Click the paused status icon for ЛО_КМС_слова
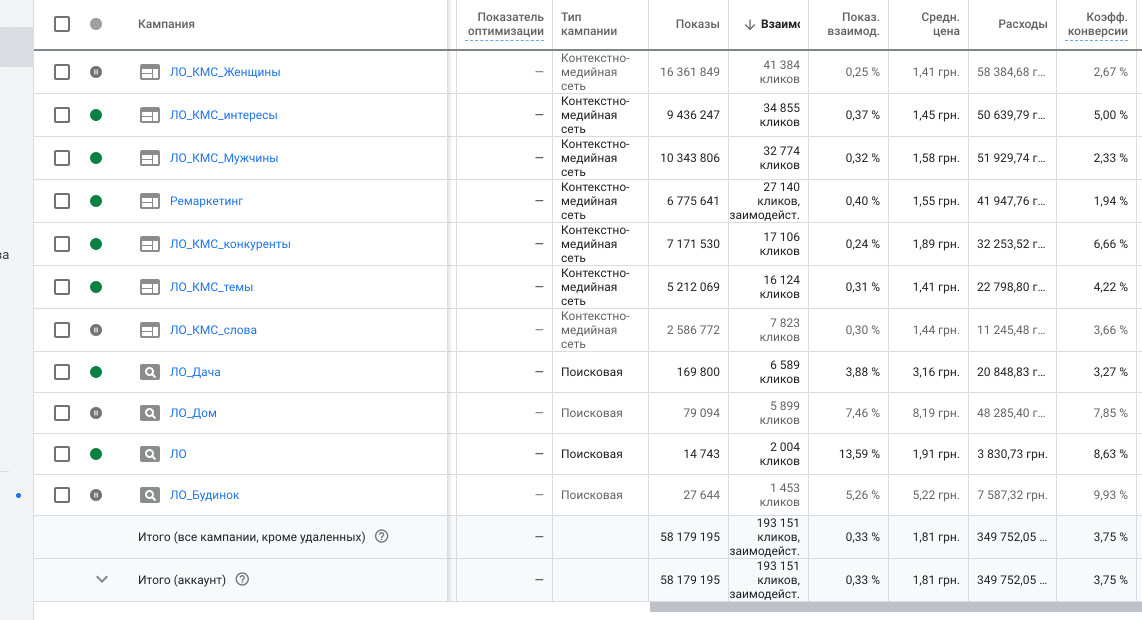1142x620 pixels. tap(95, 330)
